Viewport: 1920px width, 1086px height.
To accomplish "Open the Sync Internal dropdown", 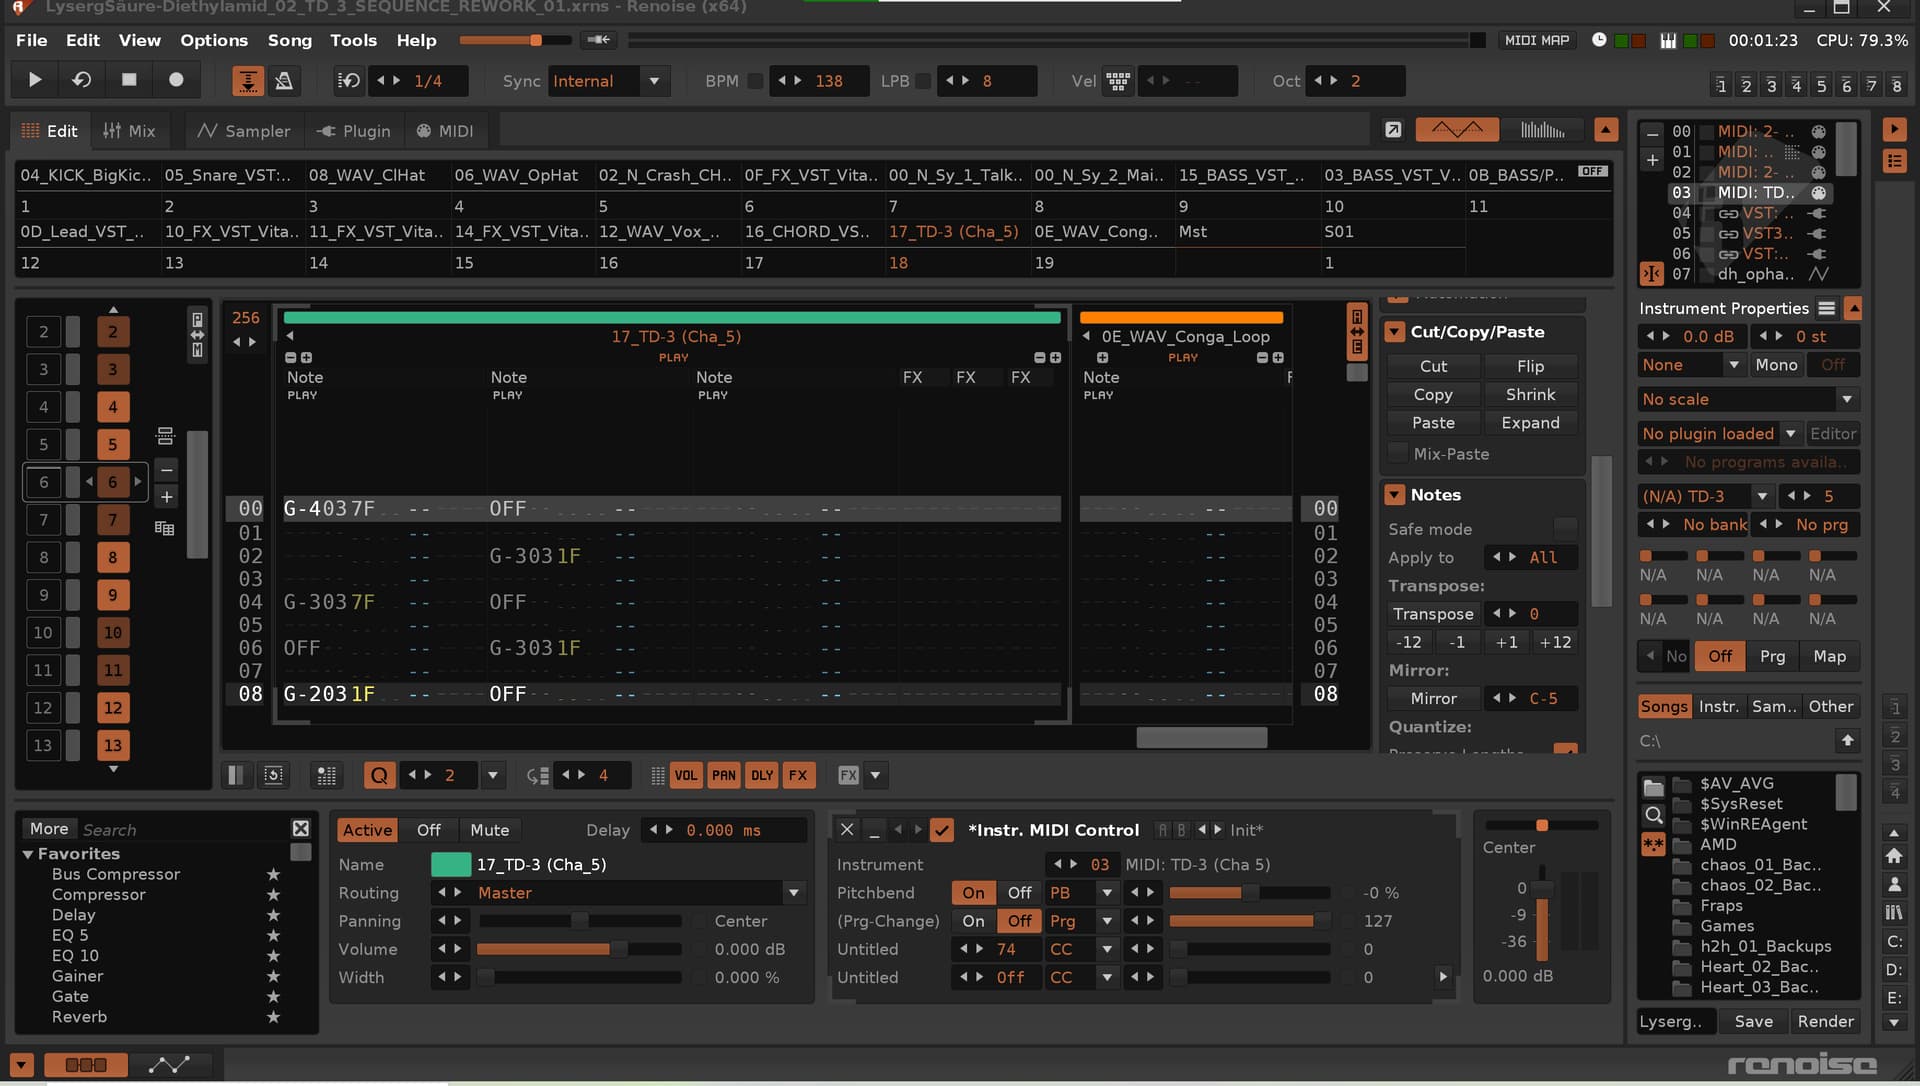I will pyautogui.click(x=654, y=81).
